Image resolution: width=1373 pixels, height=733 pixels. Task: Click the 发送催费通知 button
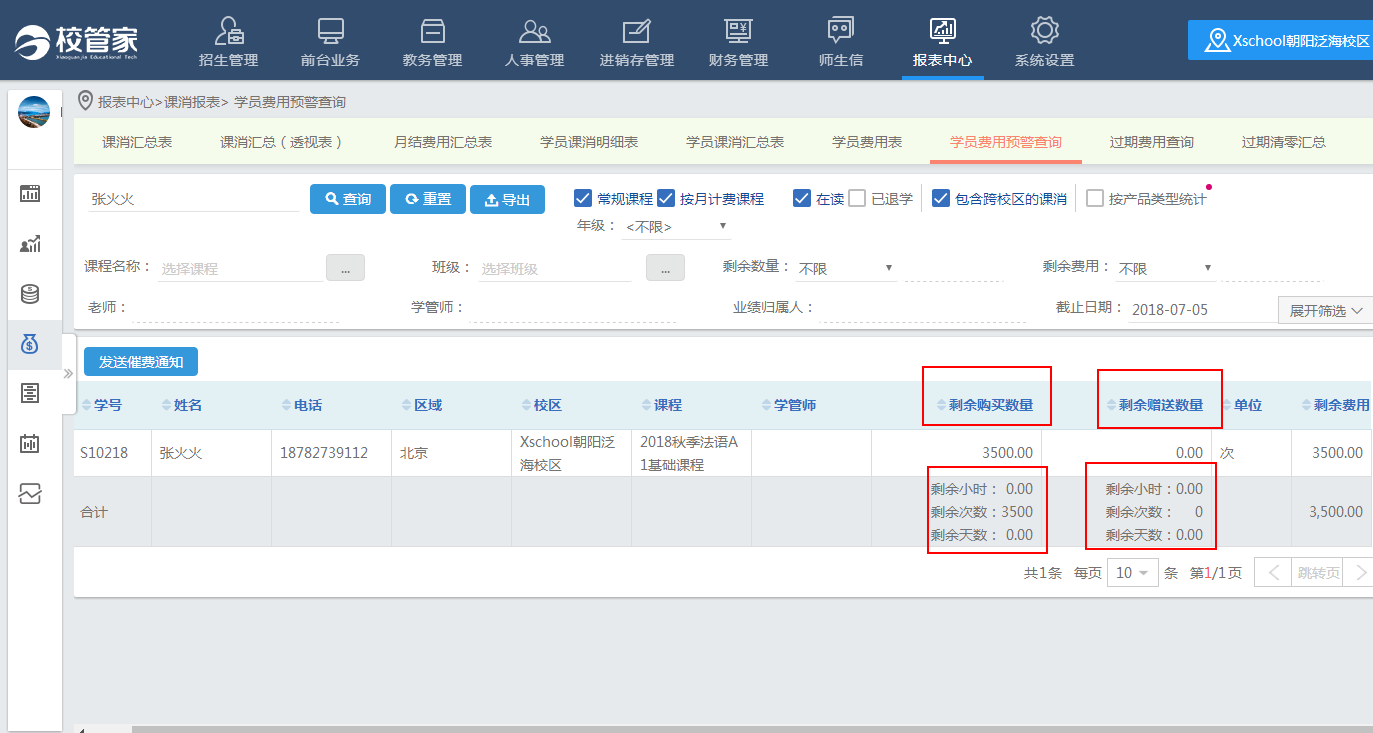(141, 361)
